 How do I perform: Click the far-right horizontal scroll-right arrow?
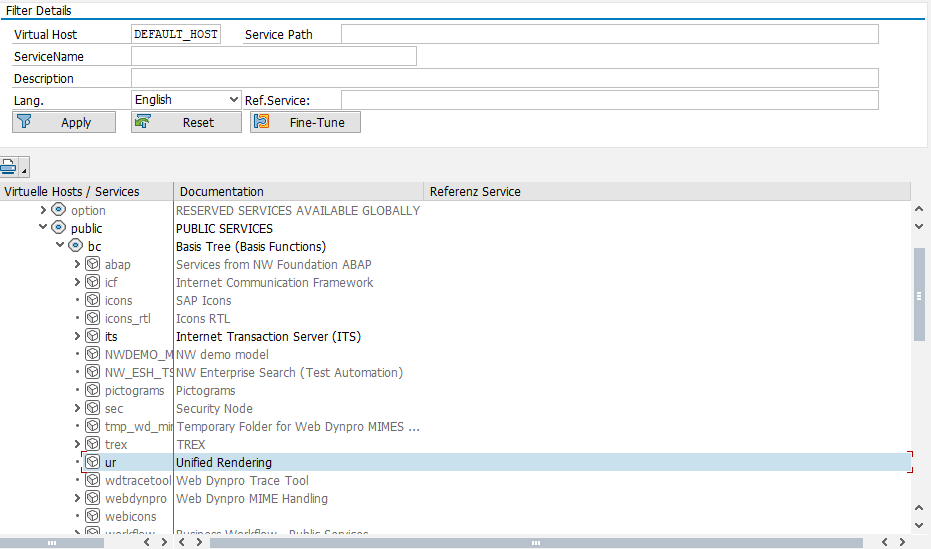902,542
